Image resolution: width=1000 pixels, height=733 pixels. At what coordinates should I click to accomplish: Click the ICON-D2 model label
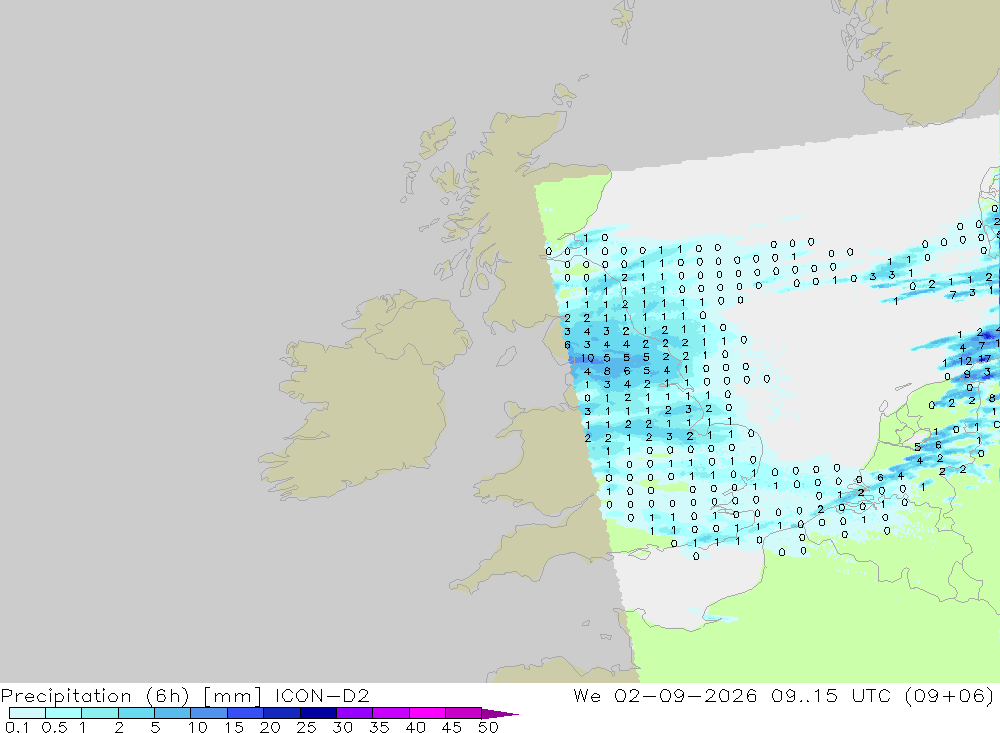[x=322, y=695]
